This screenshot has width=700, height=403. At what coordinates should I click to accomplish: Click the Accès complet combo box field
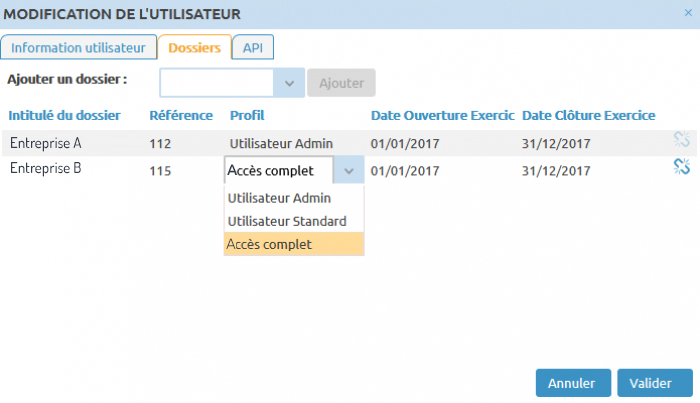click(x=279, y=170)
